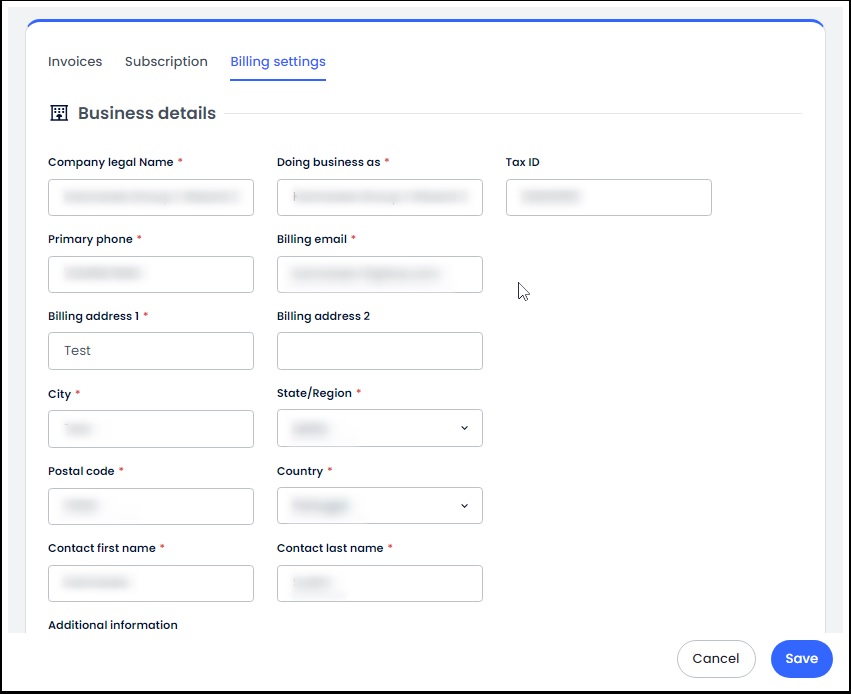
Task: Click the Primary phone field
Action: [x=150, y=274]
